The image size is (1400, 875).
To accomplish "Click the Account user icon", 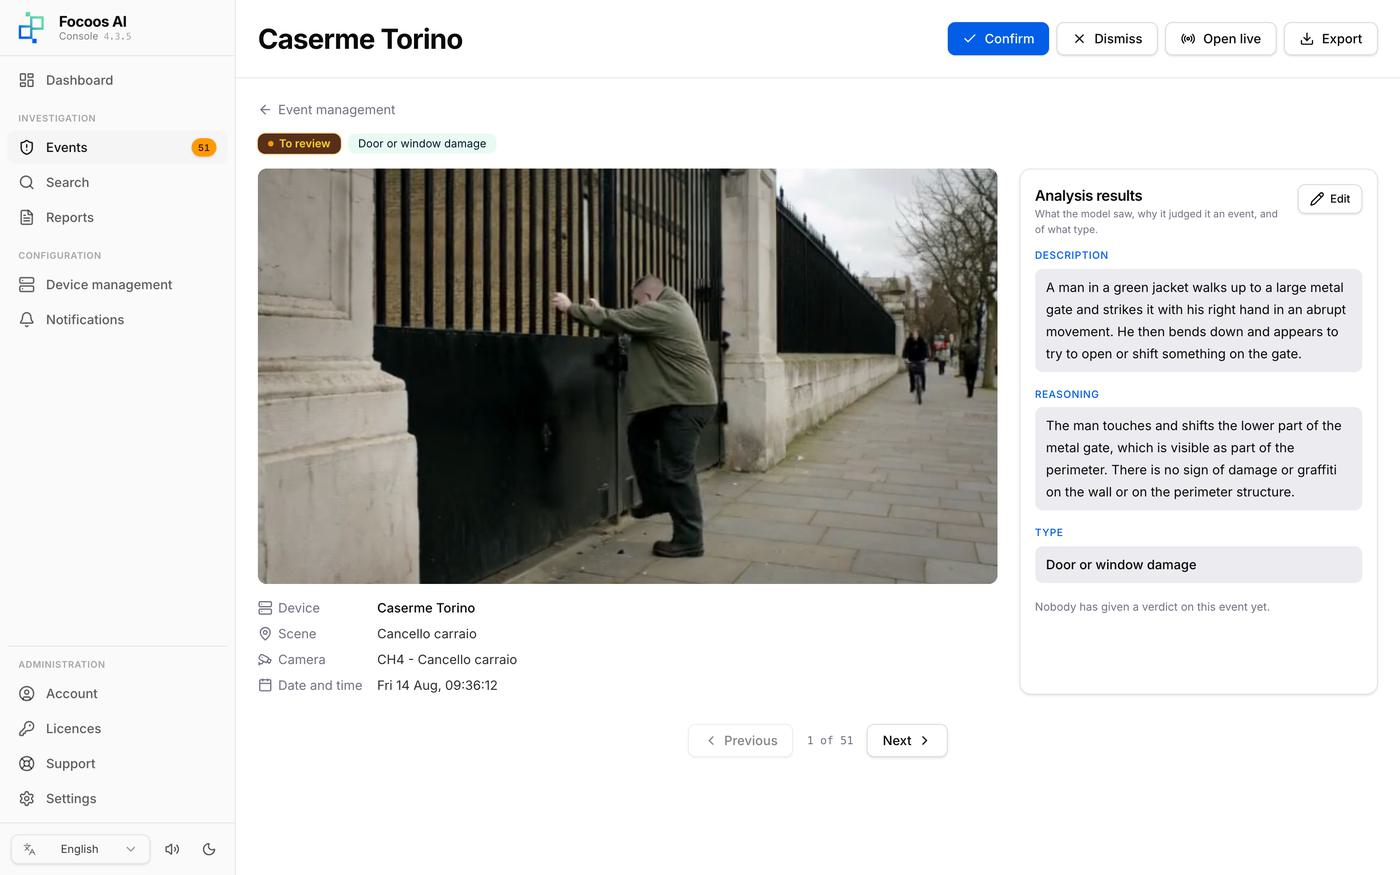I will coord(27,694).
